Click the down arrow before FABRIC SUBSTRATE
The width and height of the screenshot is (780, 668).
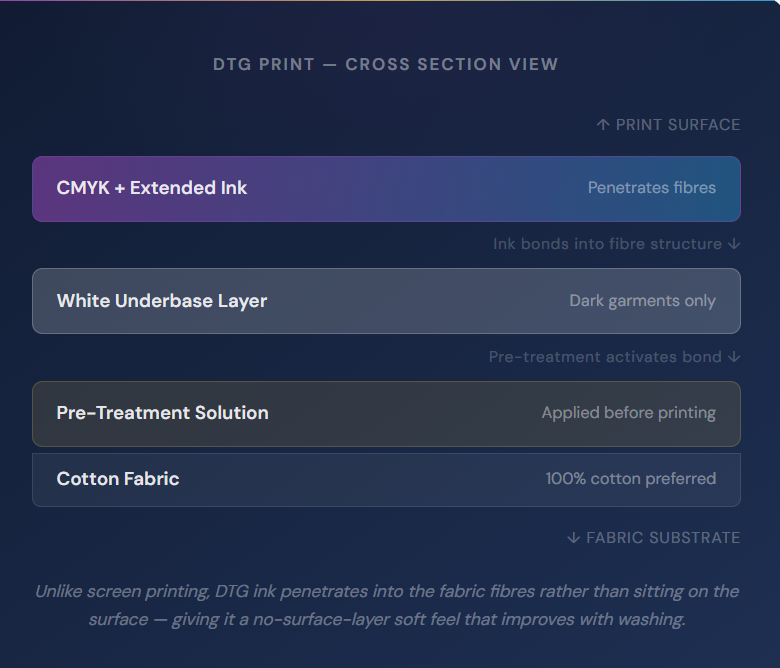(573, 538)
